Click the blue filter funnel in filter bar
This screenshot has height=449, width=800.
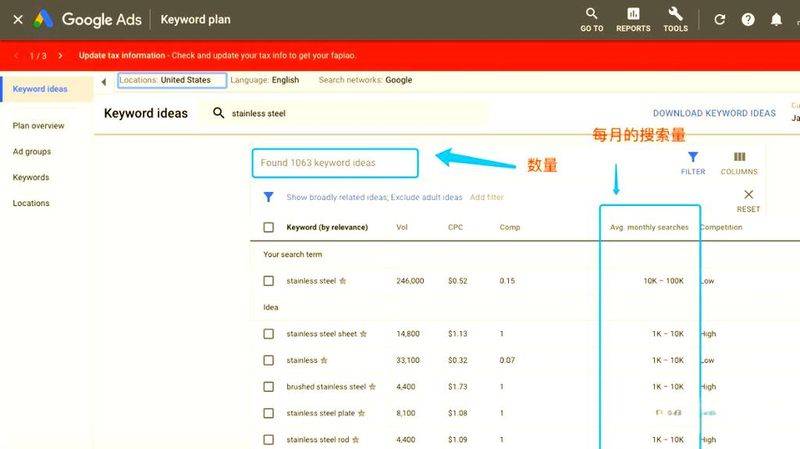pos(268,197)
